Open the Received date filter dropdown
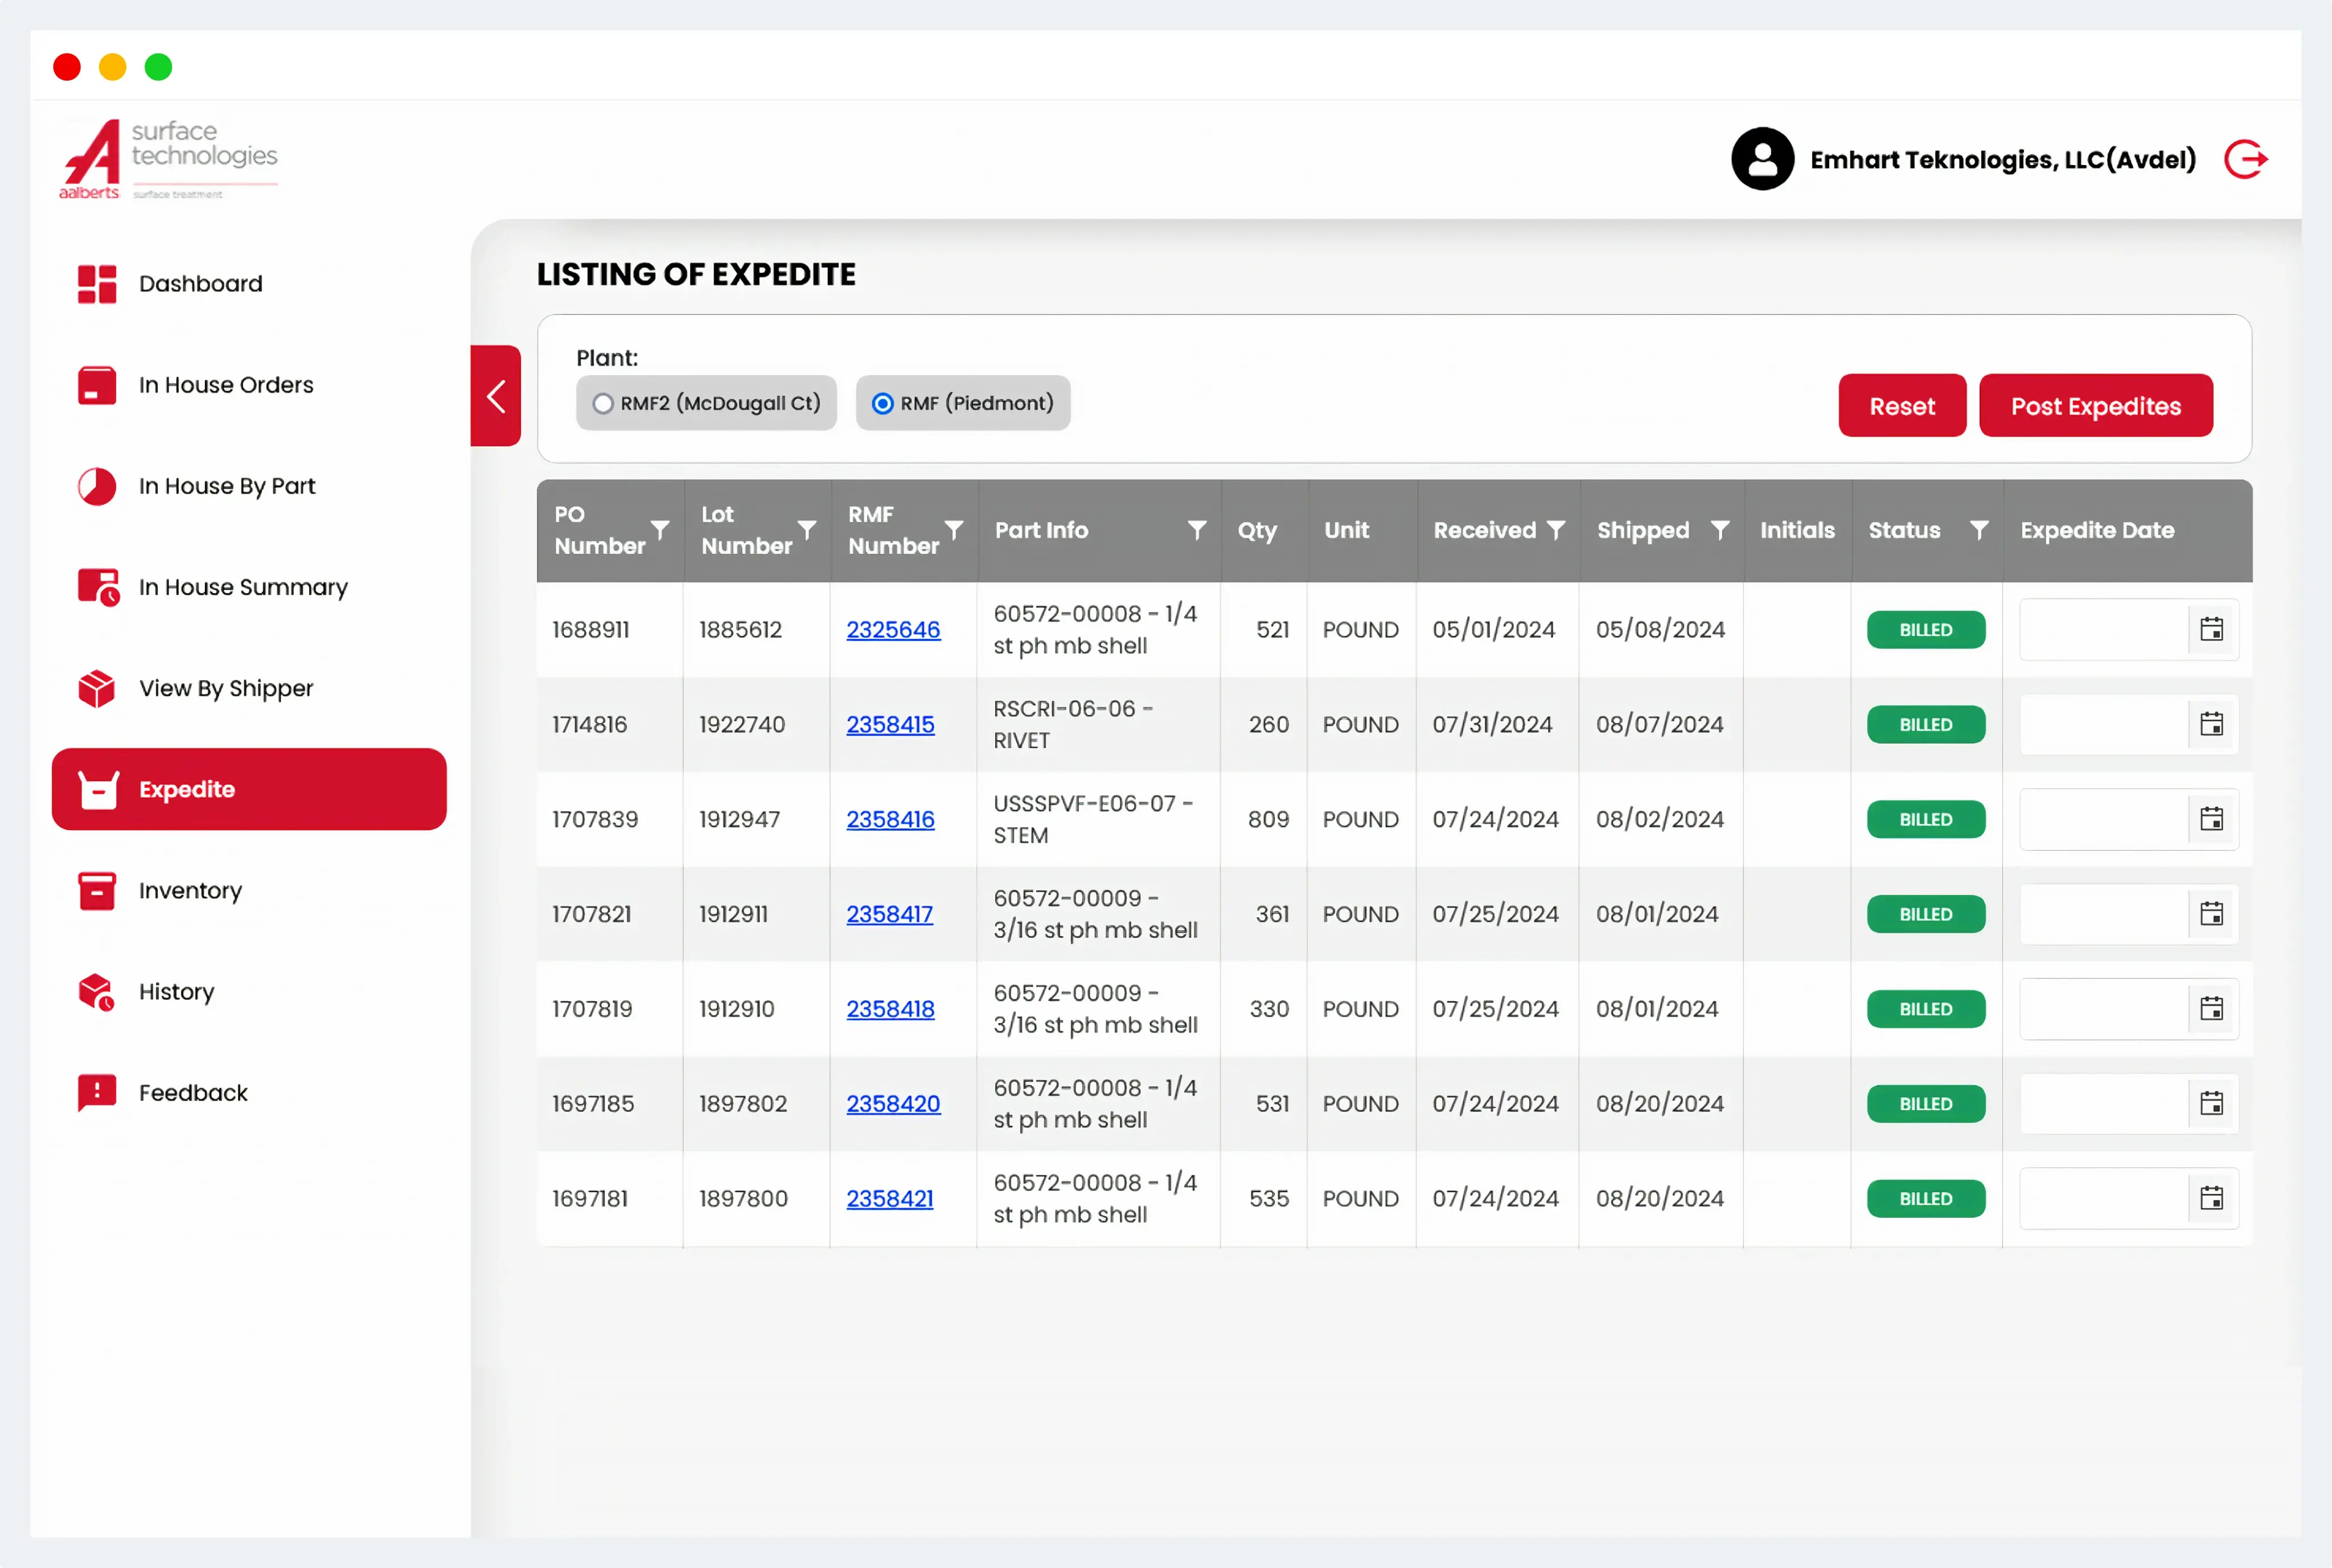 (x=1555, y=529)
